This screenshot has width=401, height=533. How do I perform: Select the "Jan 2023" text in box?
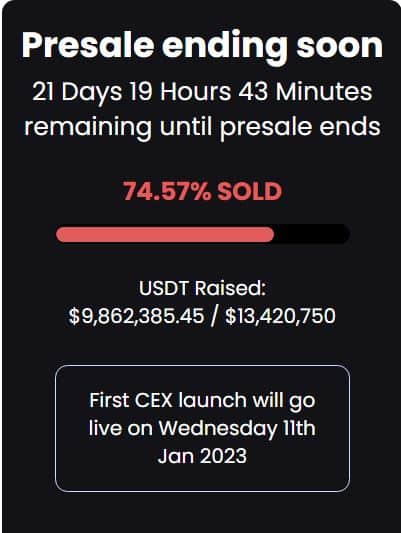click(x=202, y=456)
